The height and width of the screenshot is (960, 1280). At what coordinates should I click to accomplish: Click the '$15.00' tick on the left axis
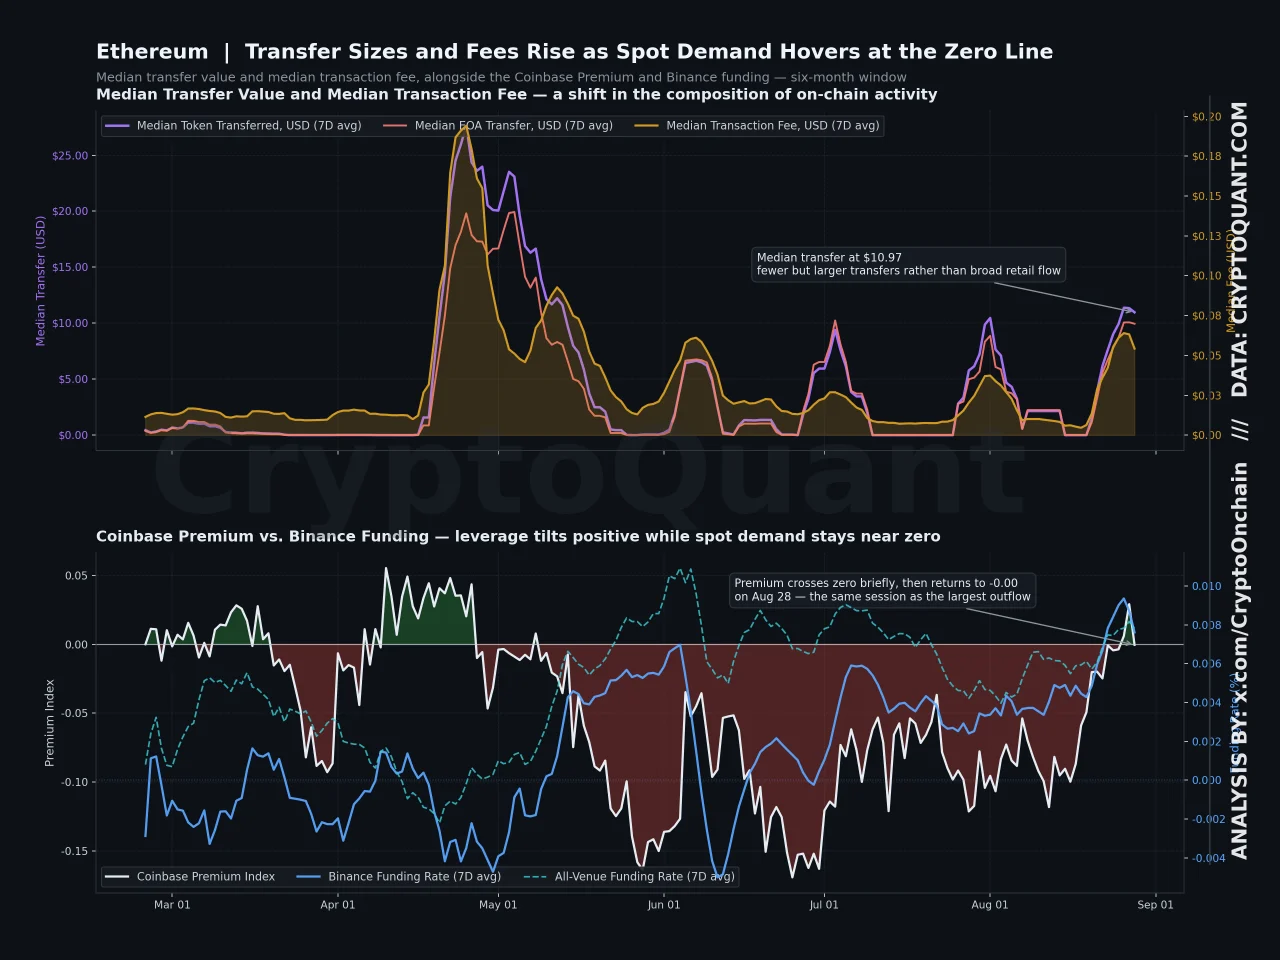69,268
